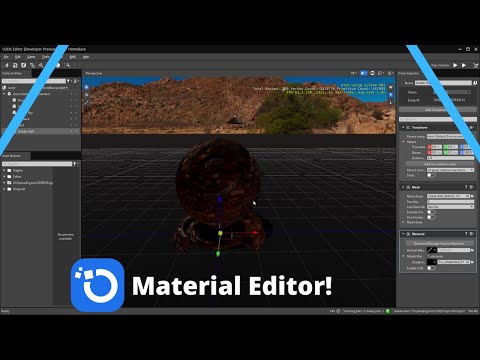This screenshot has width=480, height=360.
Task: Click the second play arrow in top toolbar
Action: (464, 65)
